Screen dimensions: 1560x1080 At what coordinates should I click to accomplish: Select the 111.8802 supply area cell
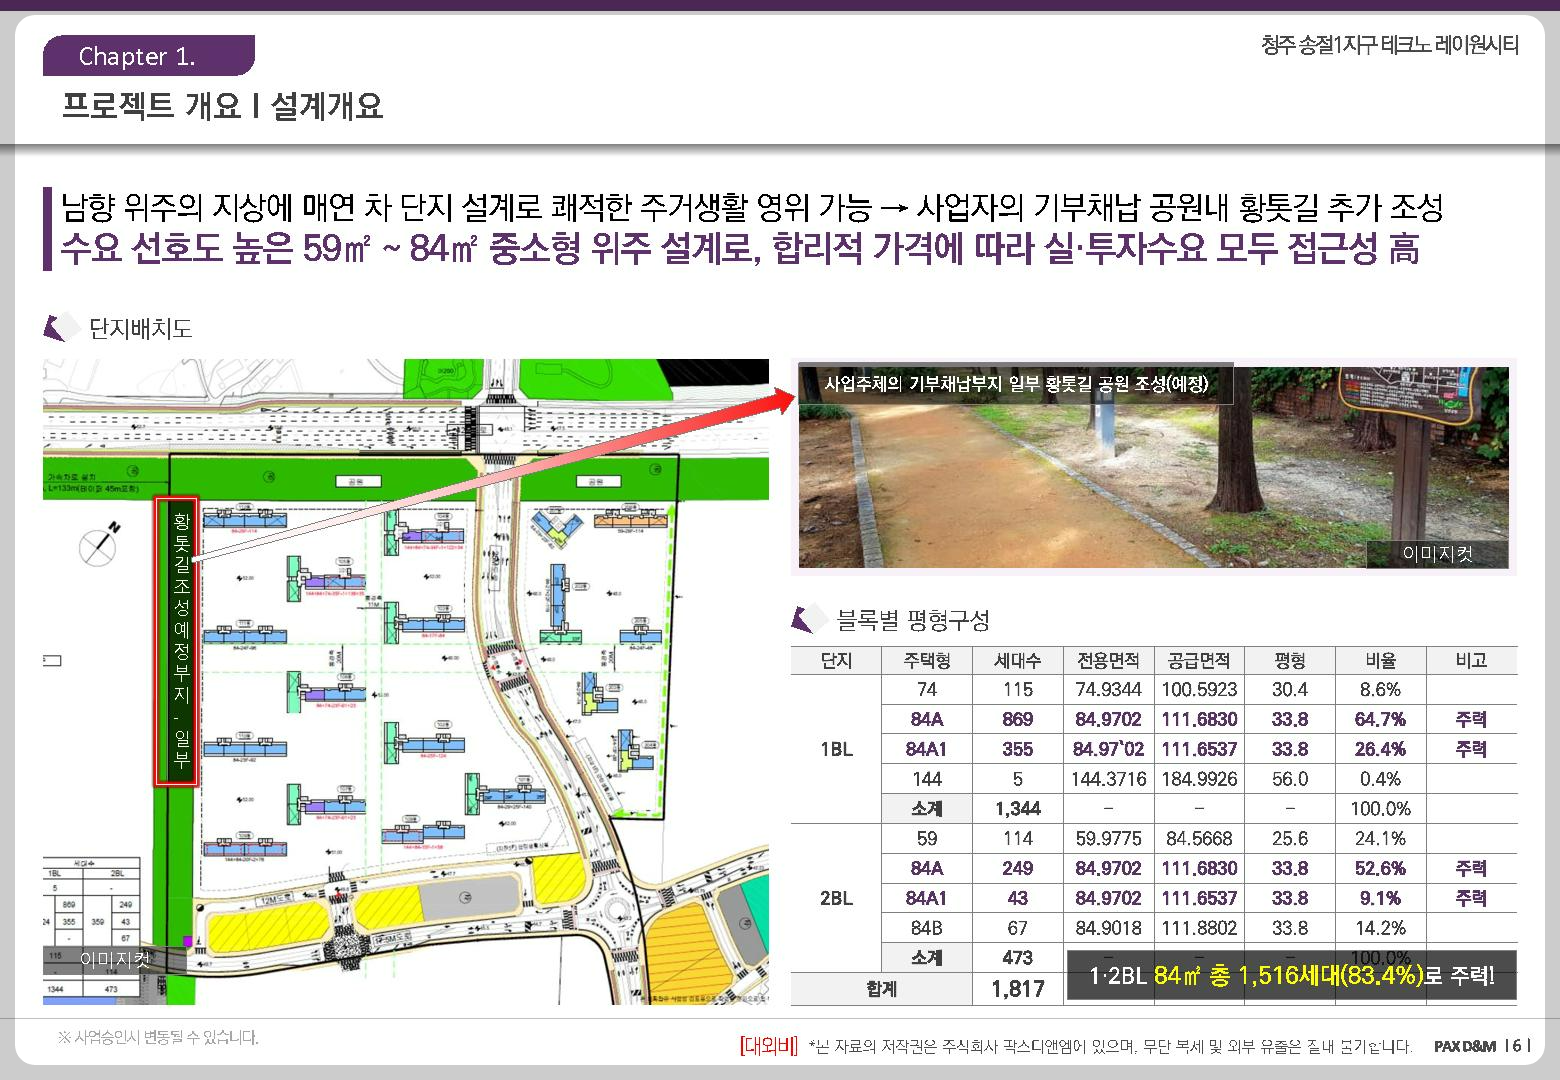click(1199, 928)
